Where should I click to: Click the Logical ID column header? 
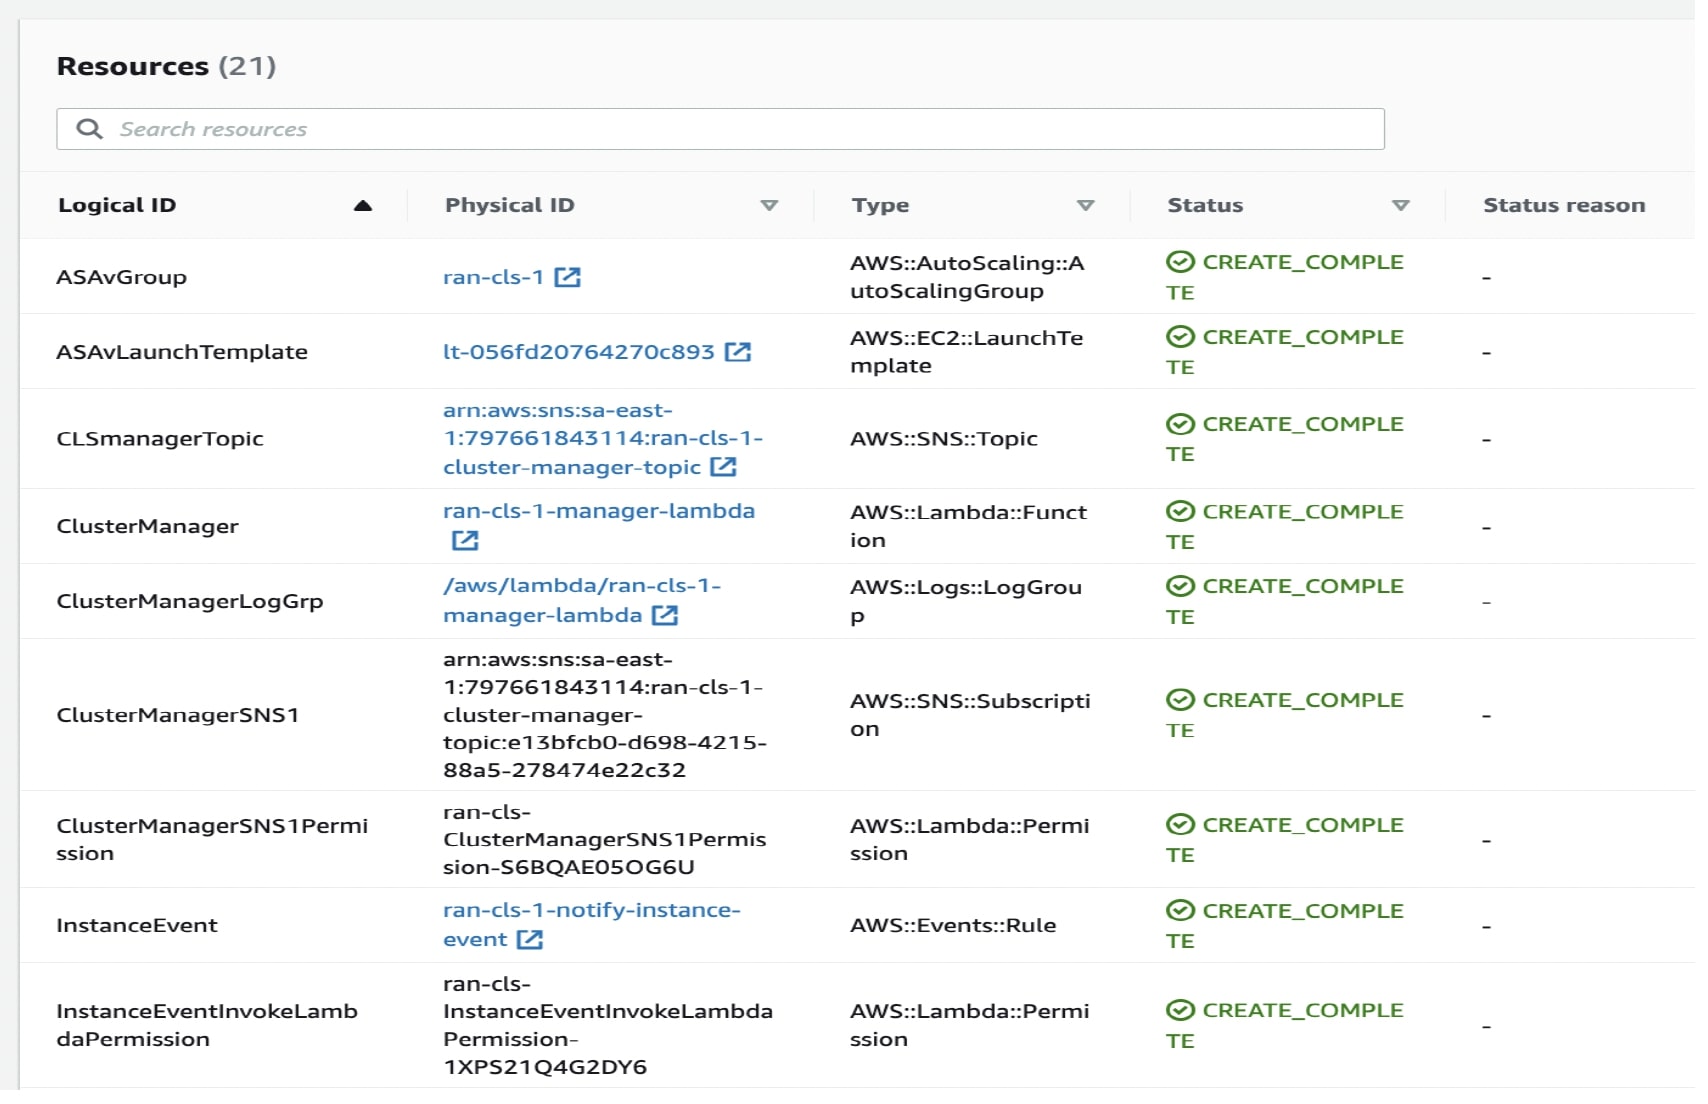(117, 205)
